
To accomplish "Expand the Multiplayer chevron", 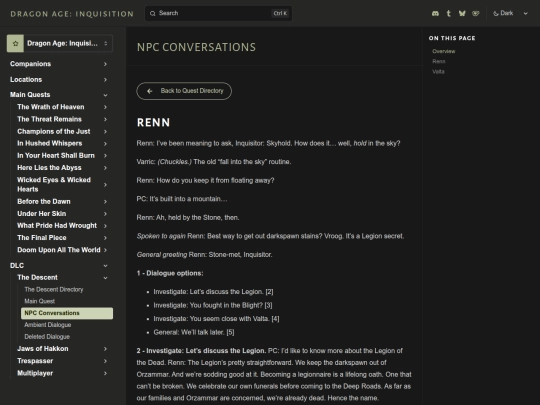I will [105, 373].
